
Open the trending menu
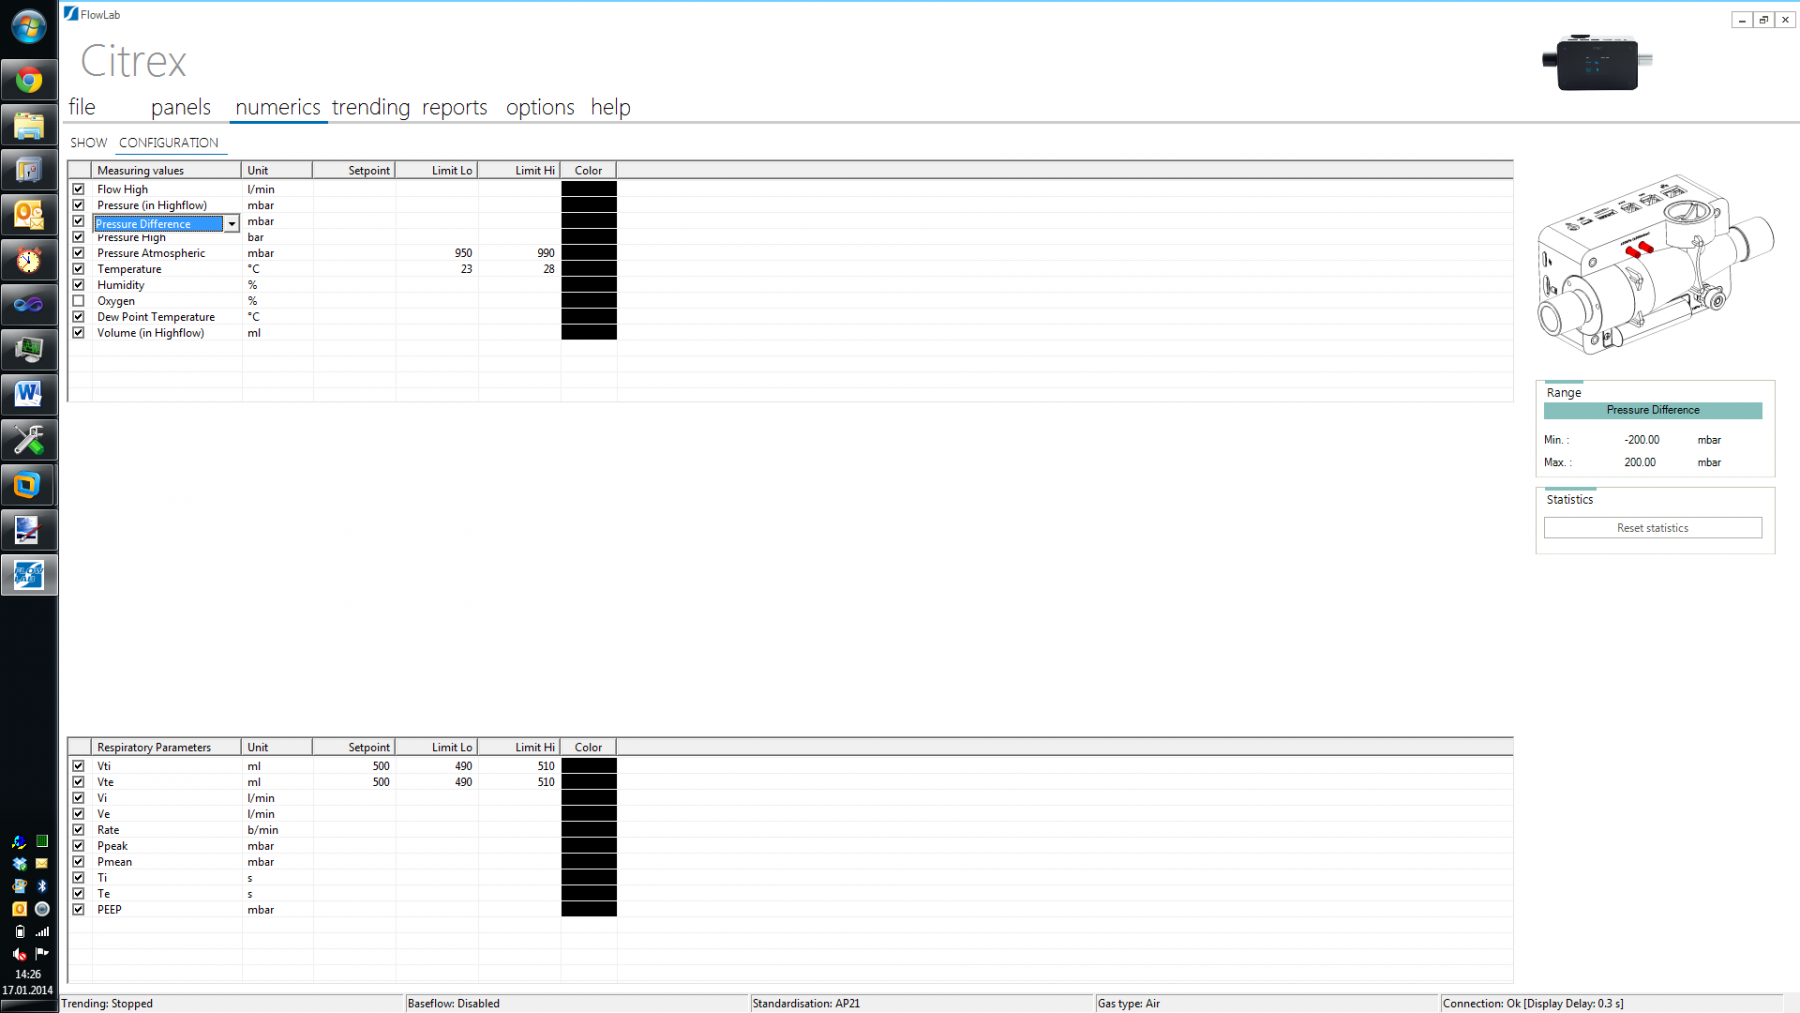[370, 107]
